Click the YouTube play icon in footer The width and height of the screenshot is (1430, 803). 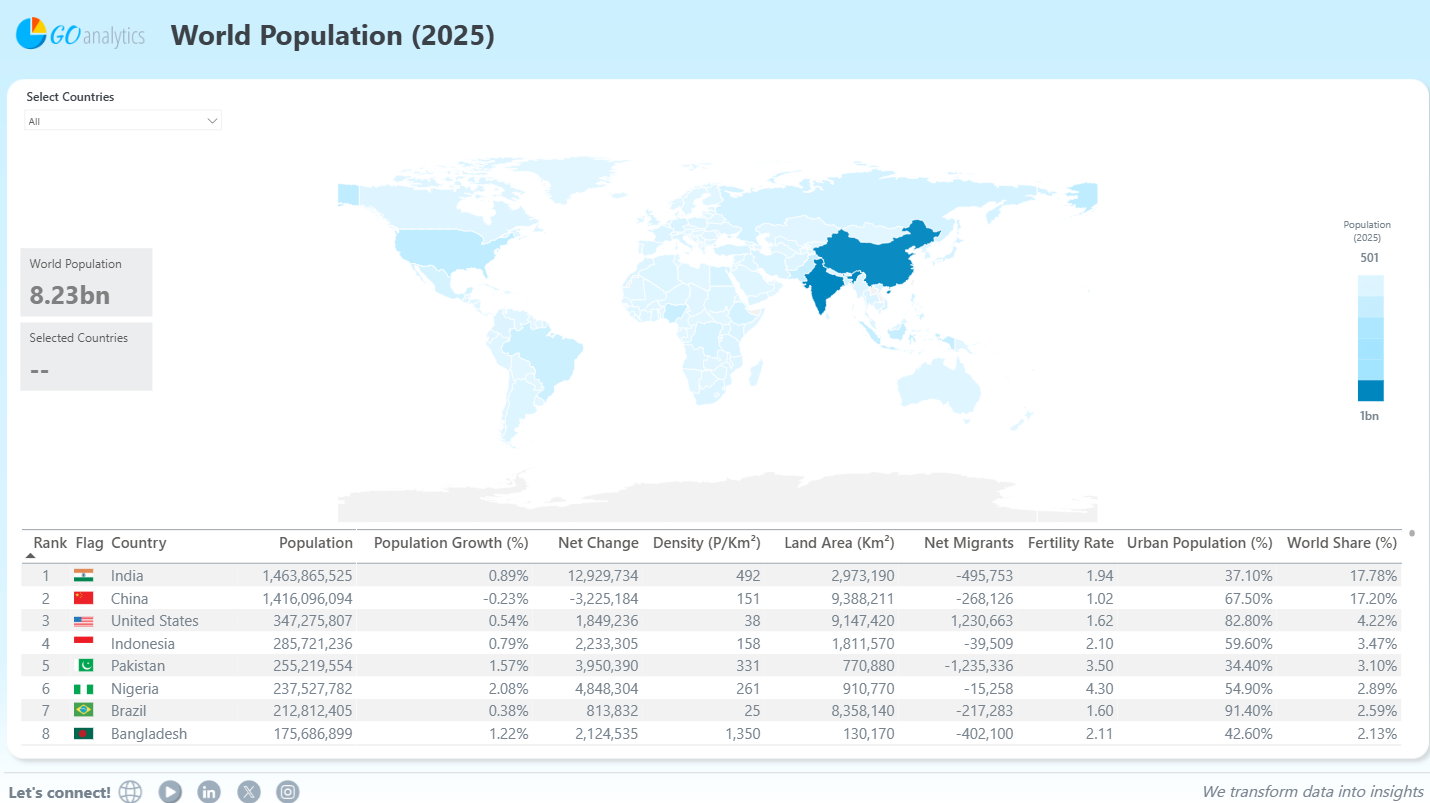click(x=170, y=791)
